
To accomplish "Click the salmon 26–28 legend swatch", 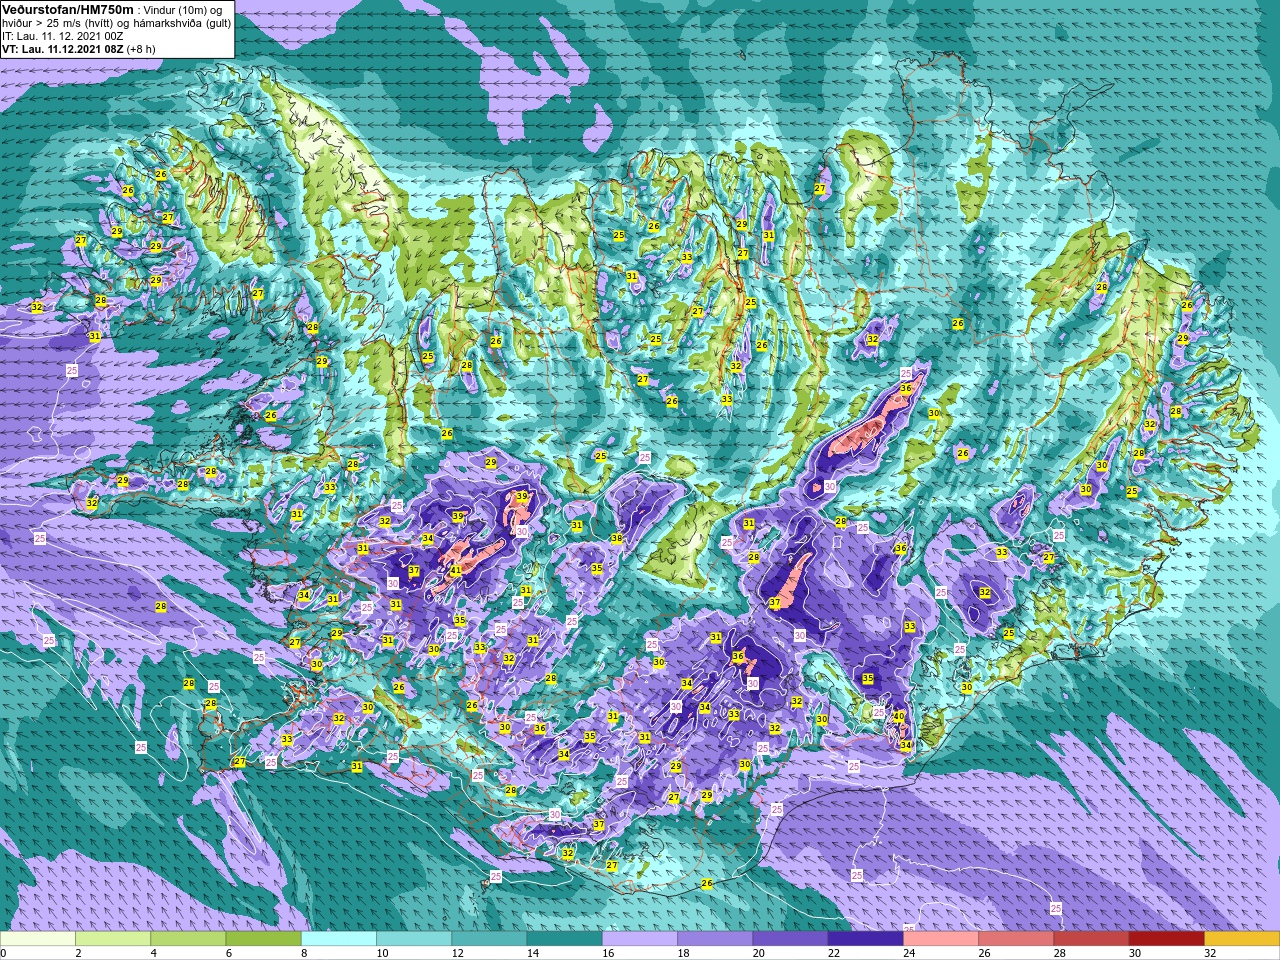I will coord(1016,939).
